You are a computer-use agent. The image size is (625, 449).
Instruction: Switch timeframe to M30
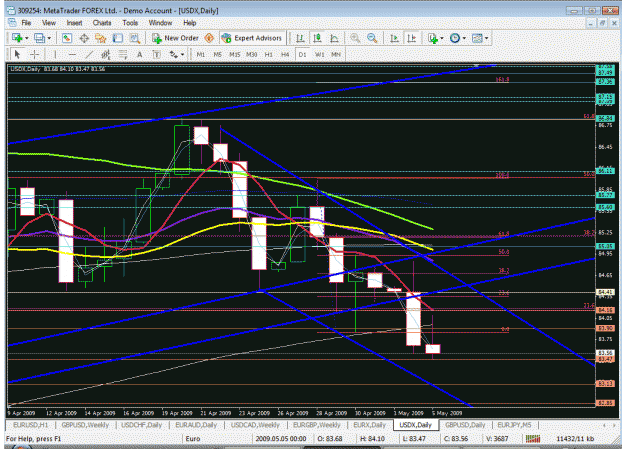(x=252, y=54)
